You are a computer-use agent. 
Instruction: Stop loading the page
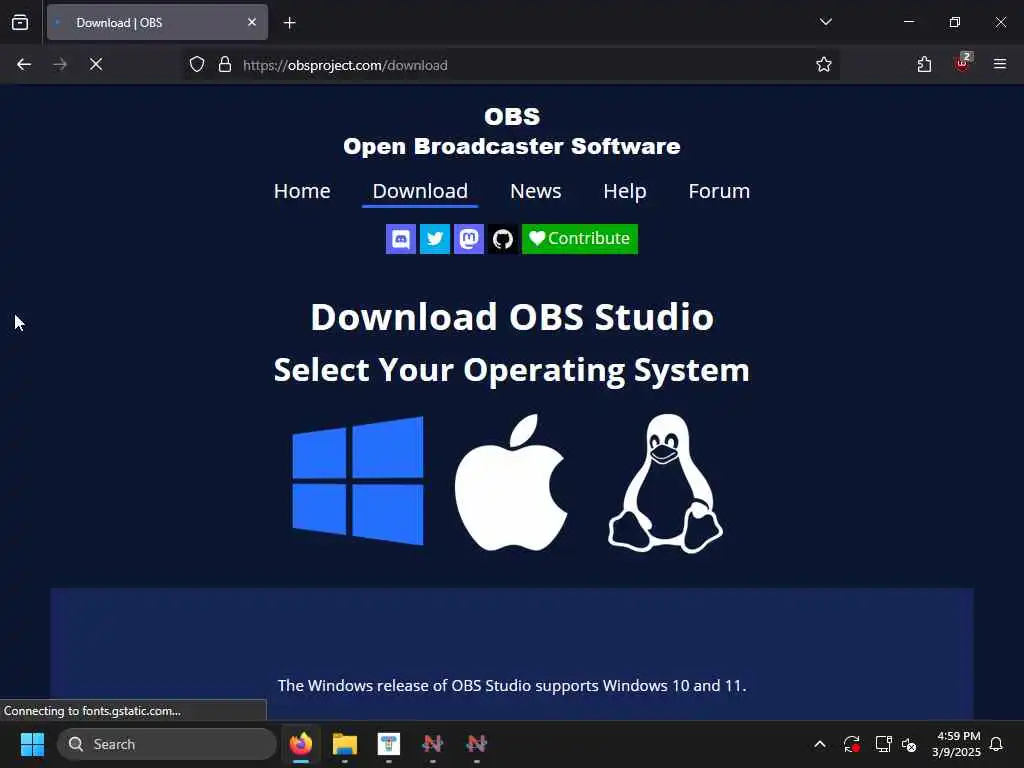96,65
